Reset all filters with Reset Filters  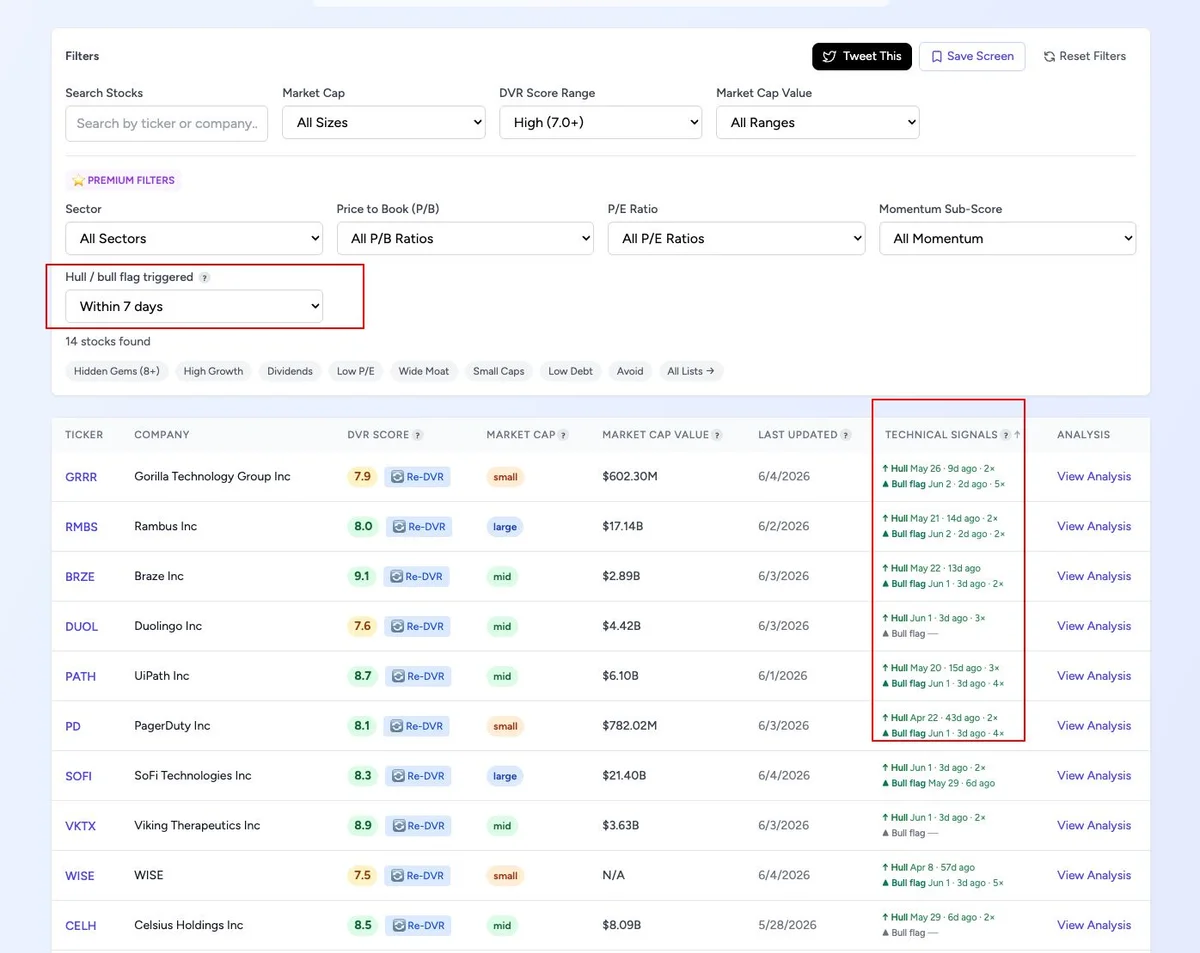[1084, 56]
